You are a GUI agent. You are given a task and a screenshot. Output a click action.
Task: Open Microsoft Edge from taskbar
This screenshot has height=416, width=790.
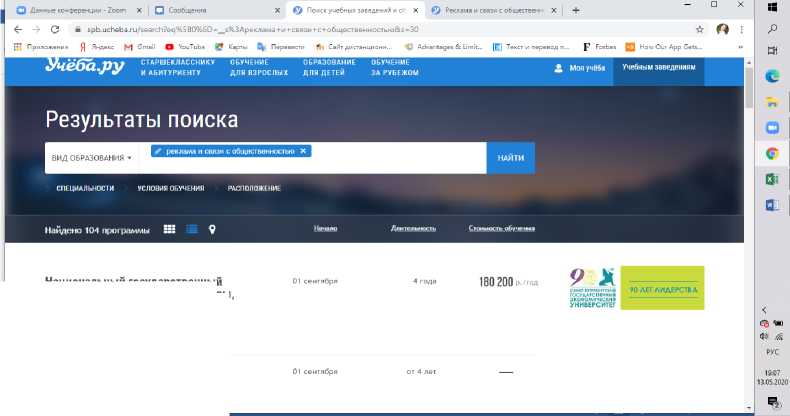[772, 76]
